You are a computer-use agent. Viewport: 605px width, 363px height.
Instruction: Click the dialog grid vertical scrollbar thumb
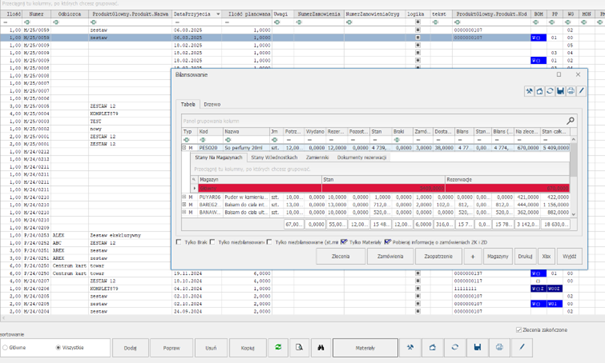pos(573,160)
